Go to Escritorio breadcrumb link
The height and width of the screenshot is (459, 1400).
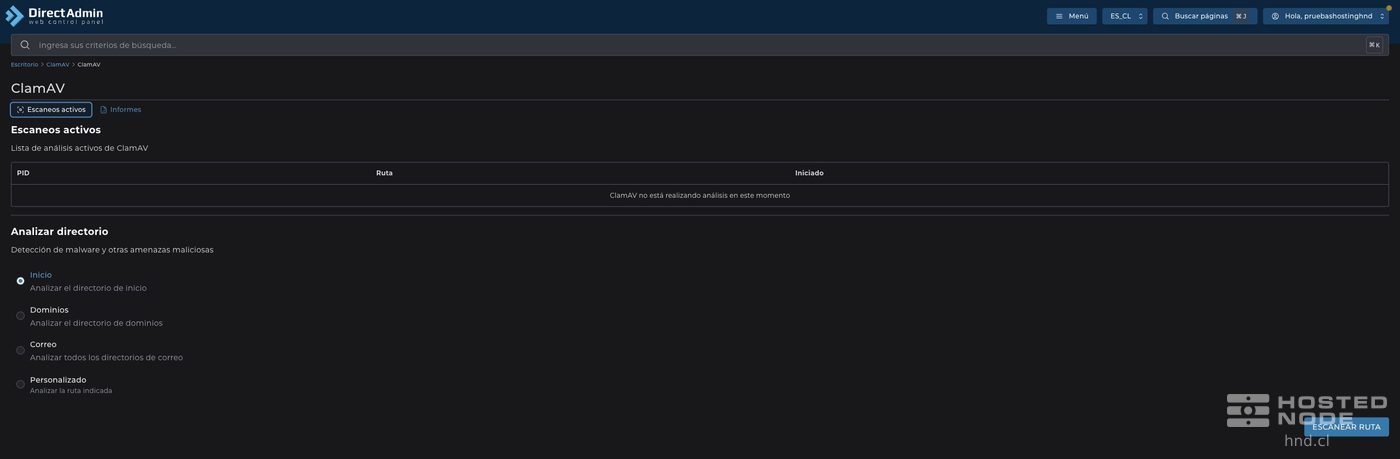[x=24, y=64]
